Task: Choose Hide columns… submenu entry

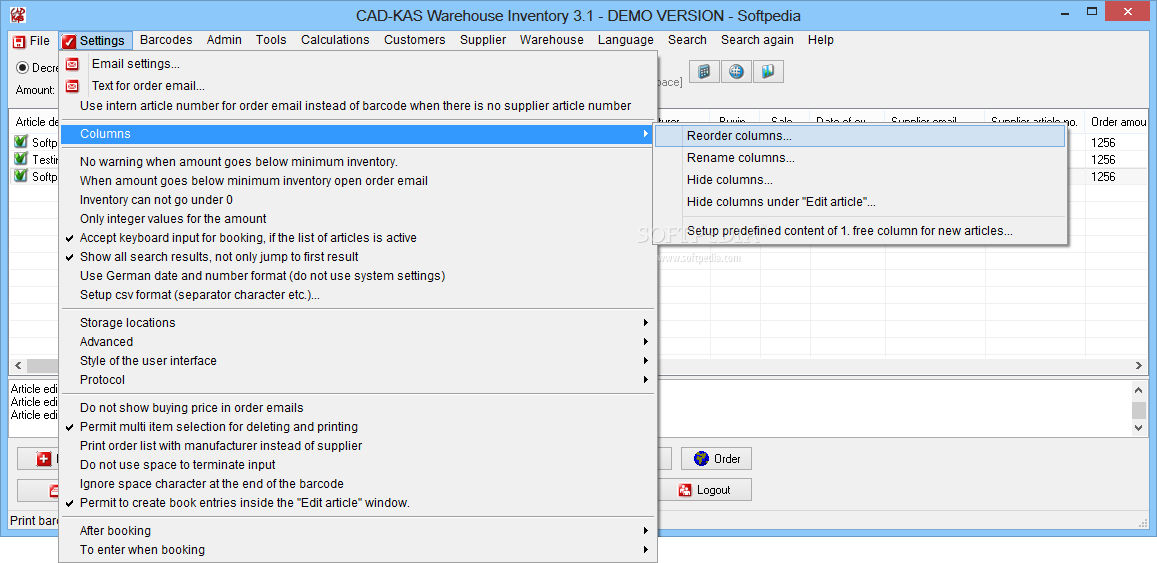Action: 860,180
